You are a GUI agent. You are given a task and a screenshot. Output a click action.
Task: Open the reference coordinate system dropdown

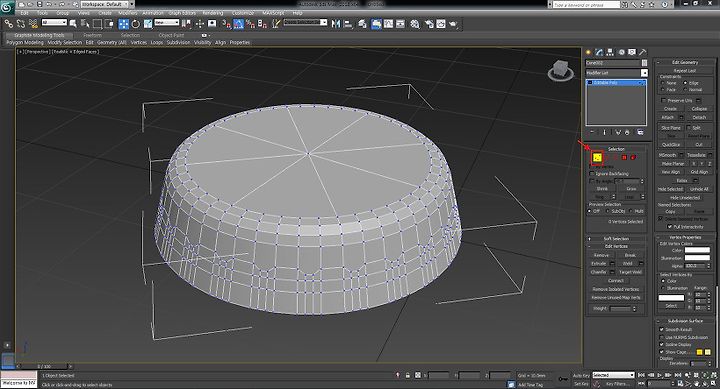click(x=166, y=23)
